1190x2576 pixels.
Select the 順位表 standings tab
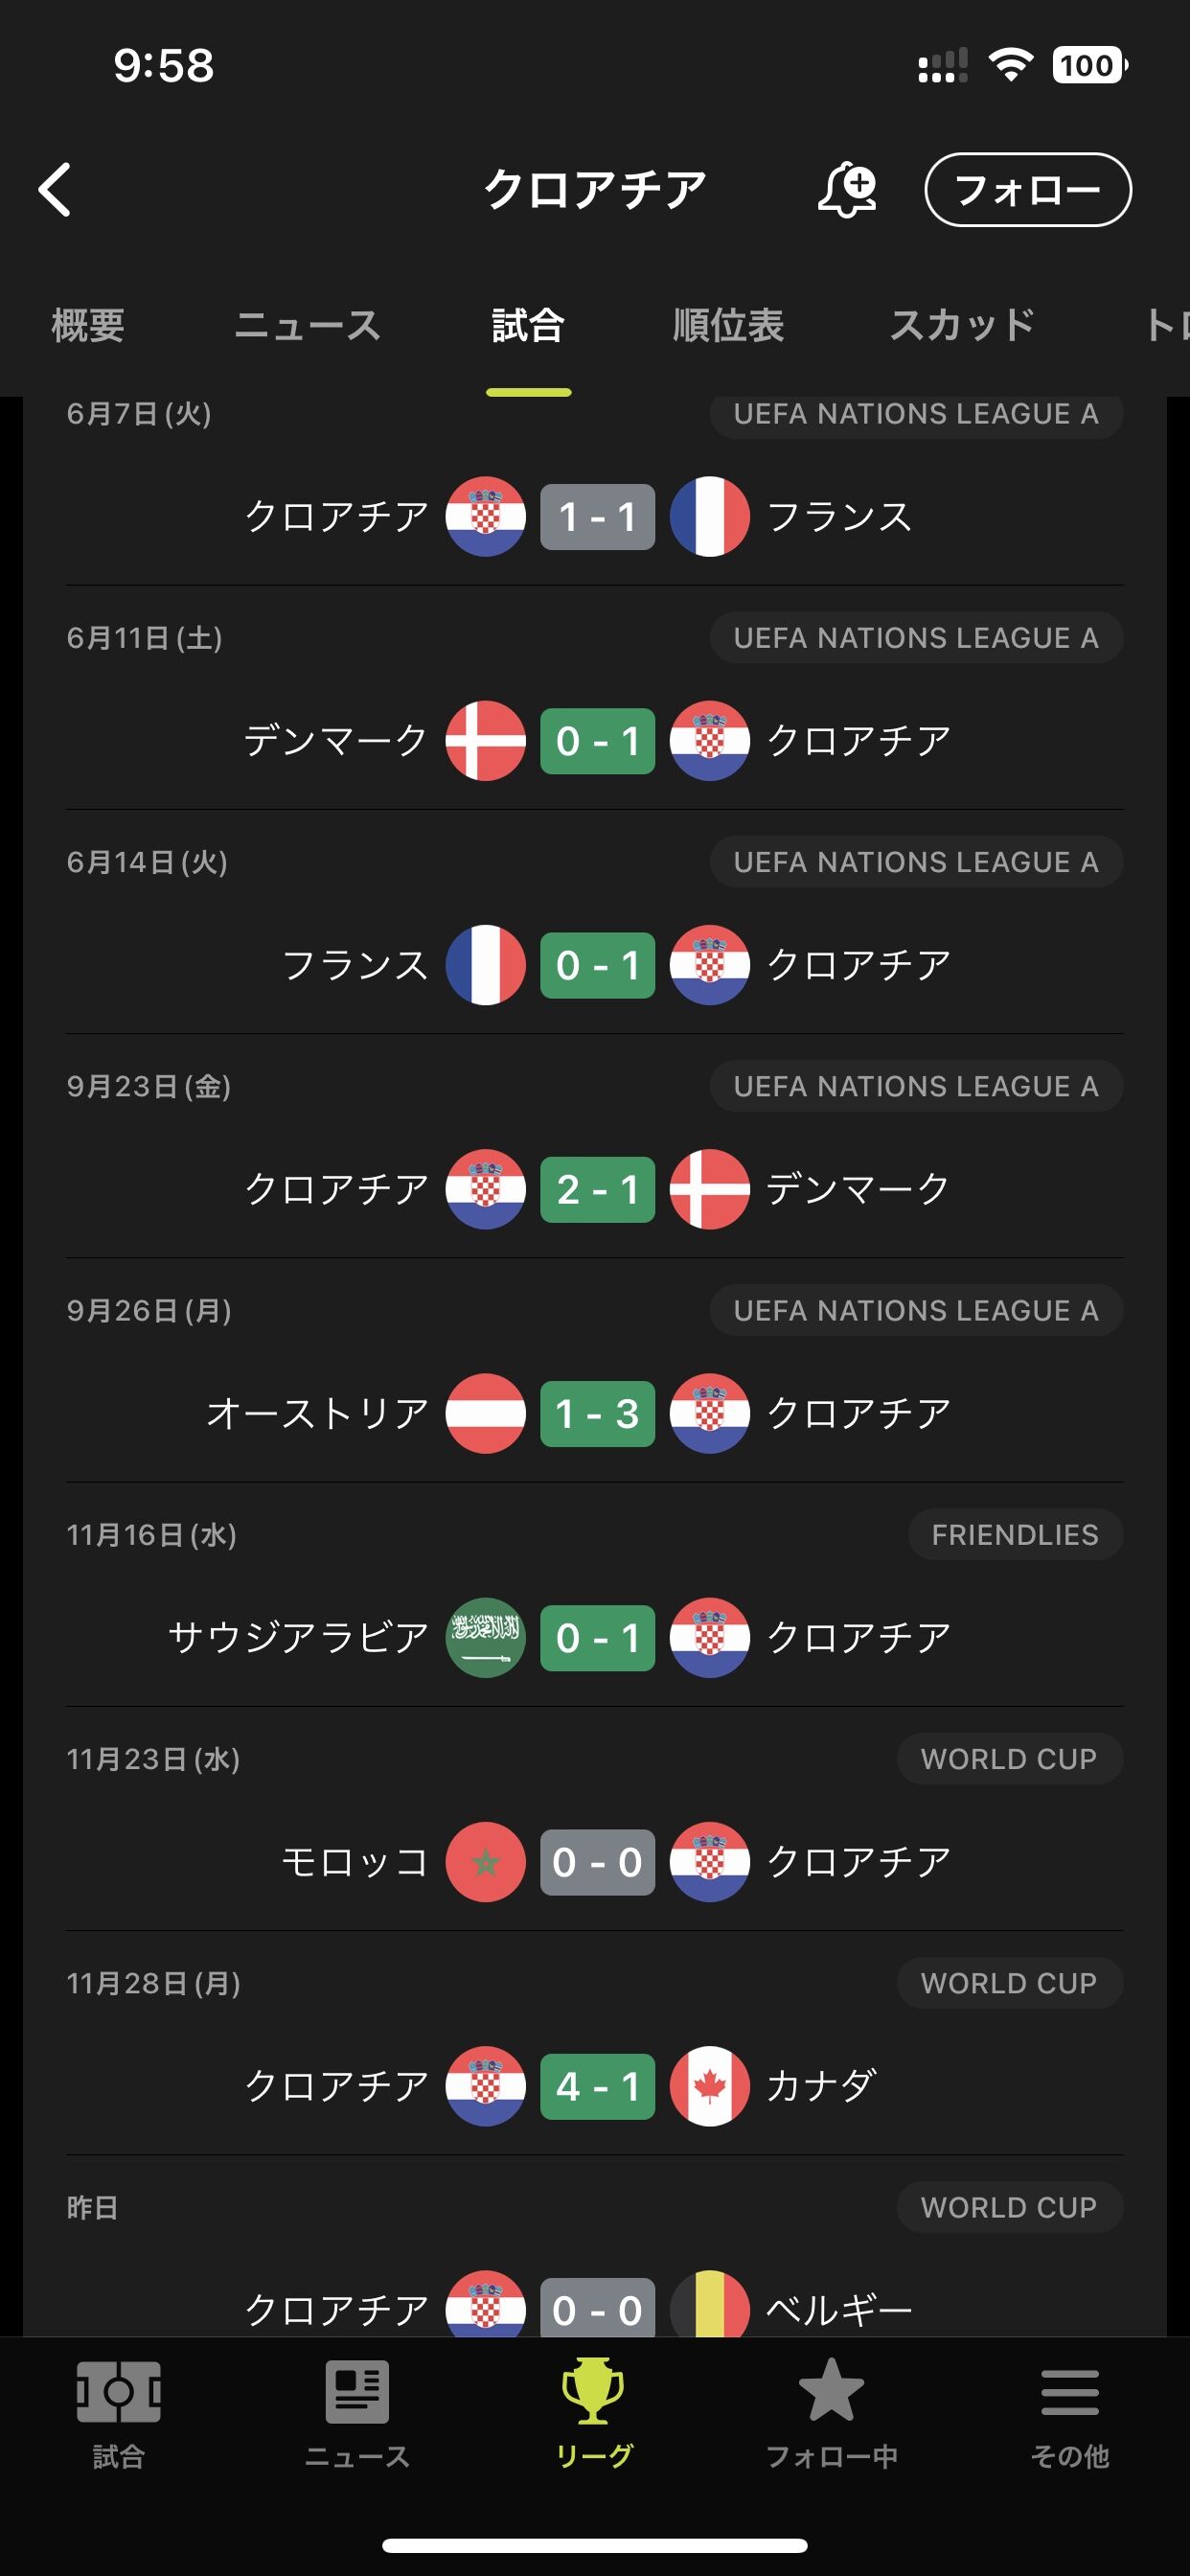coord(728,325)
